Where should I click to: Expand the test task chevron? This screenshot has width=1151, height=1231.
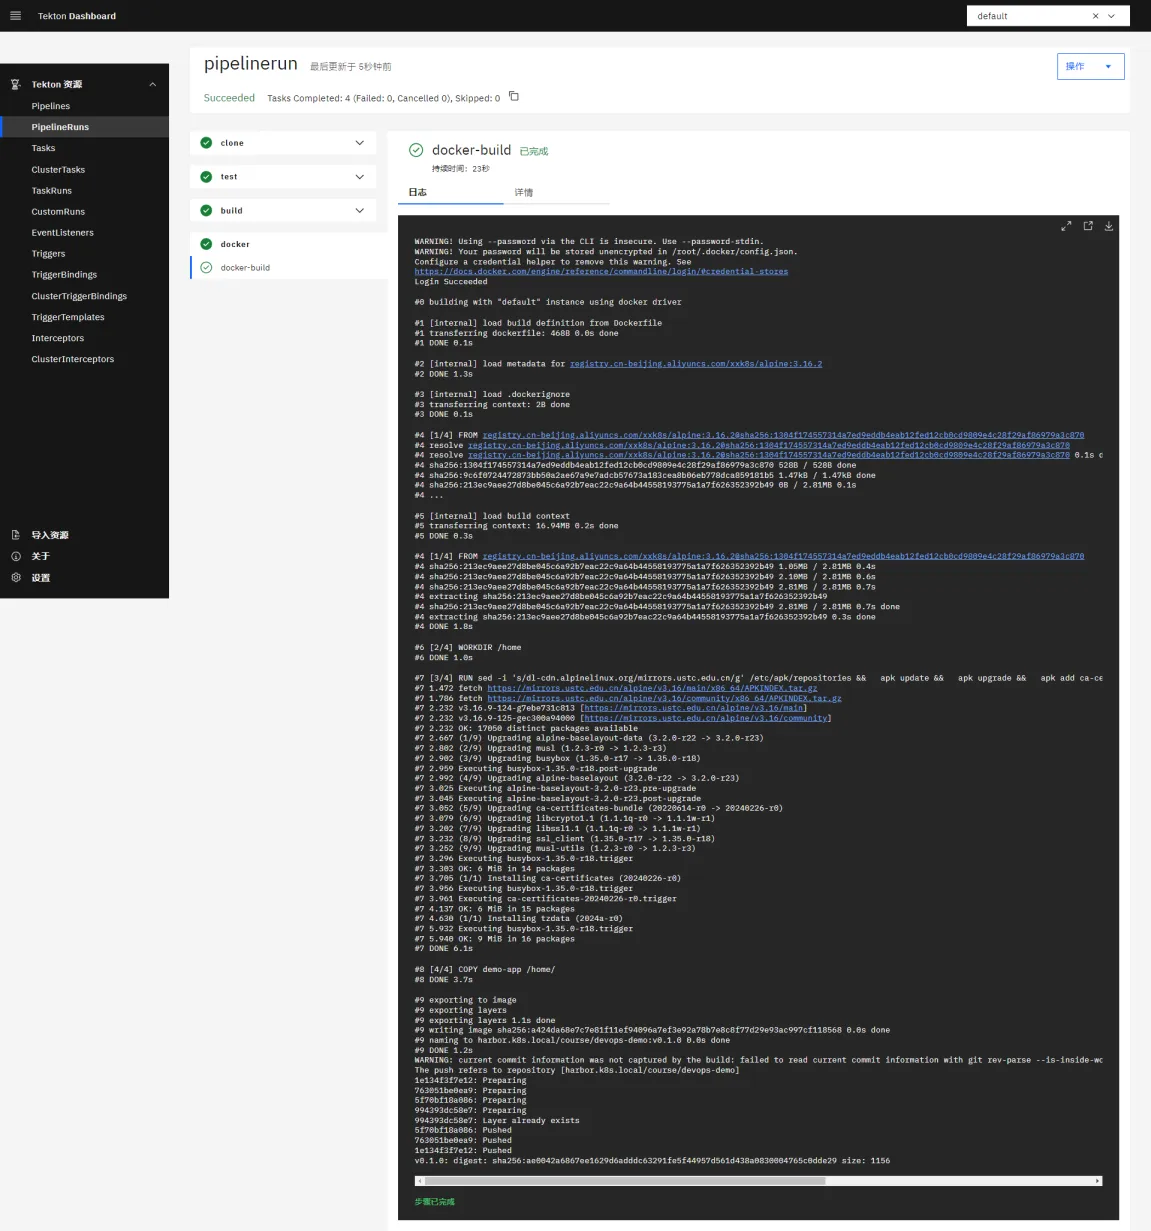coord(360,177)
